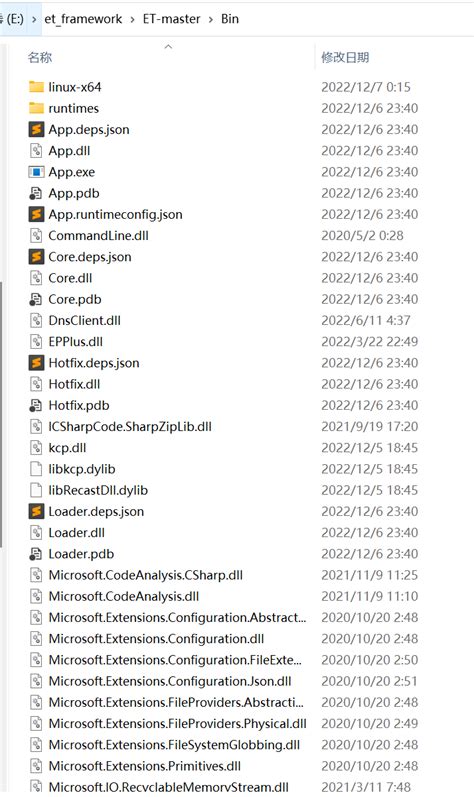This screenshot has height=797, width=474.
Task: Go to ET-master in address bar
Action: tap(172, 19)
